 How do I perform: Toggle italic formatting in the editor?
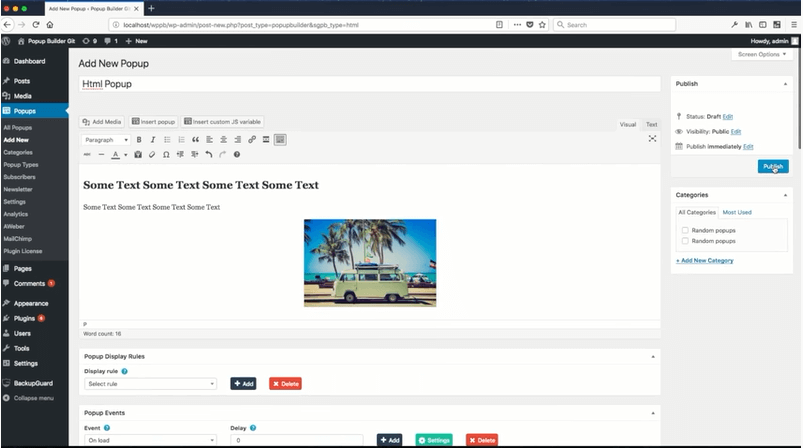pyautogui.click(x=153, y=140)
